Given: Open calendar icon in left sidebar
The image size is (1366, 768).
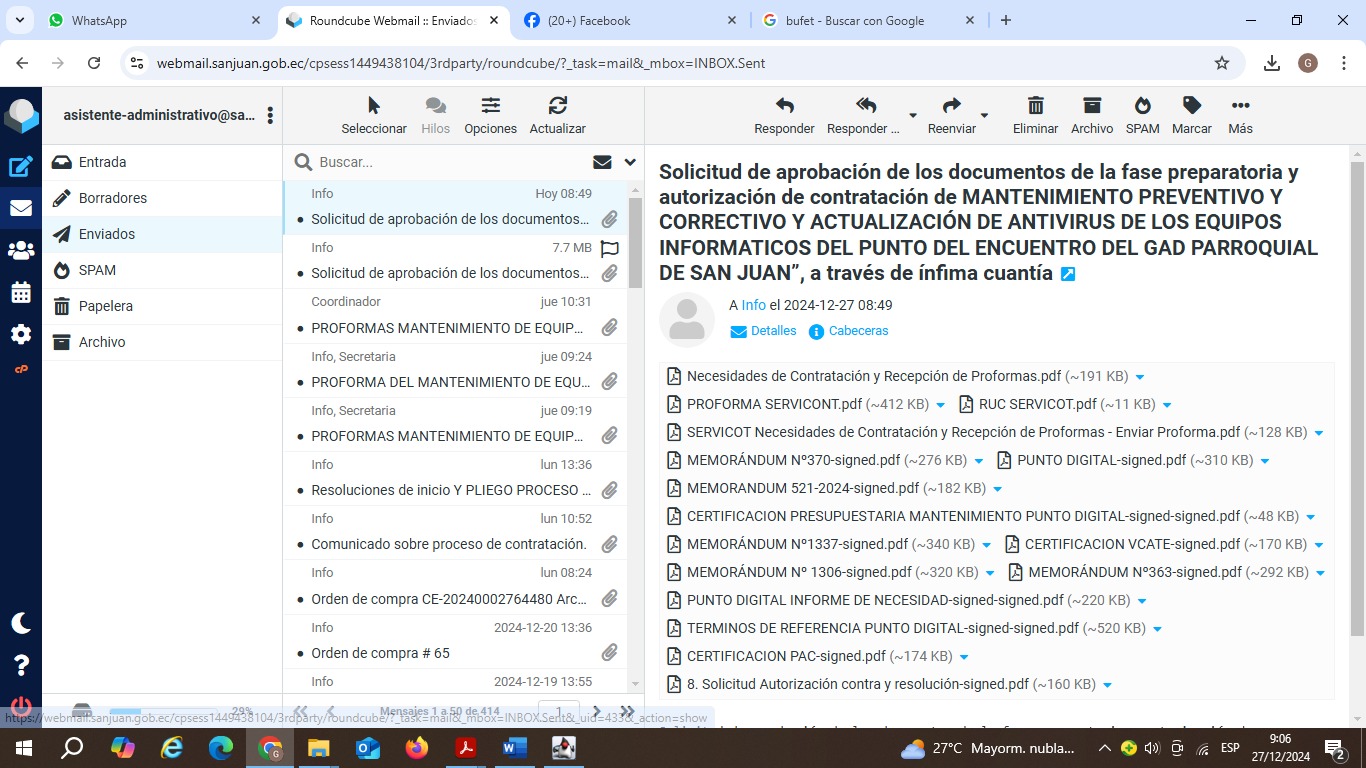Looking at the screenshot, I should coord(21,293).
